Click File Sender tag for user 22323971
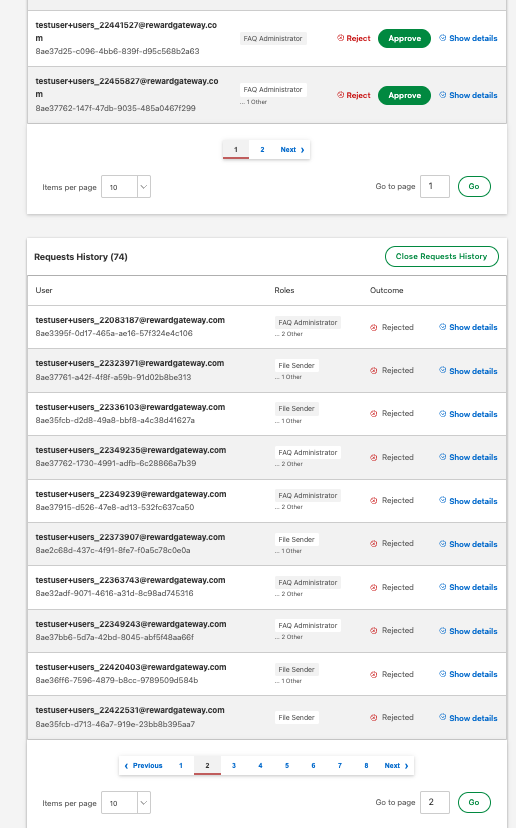This screenshot has width=516, height=828. click(296, 365)
